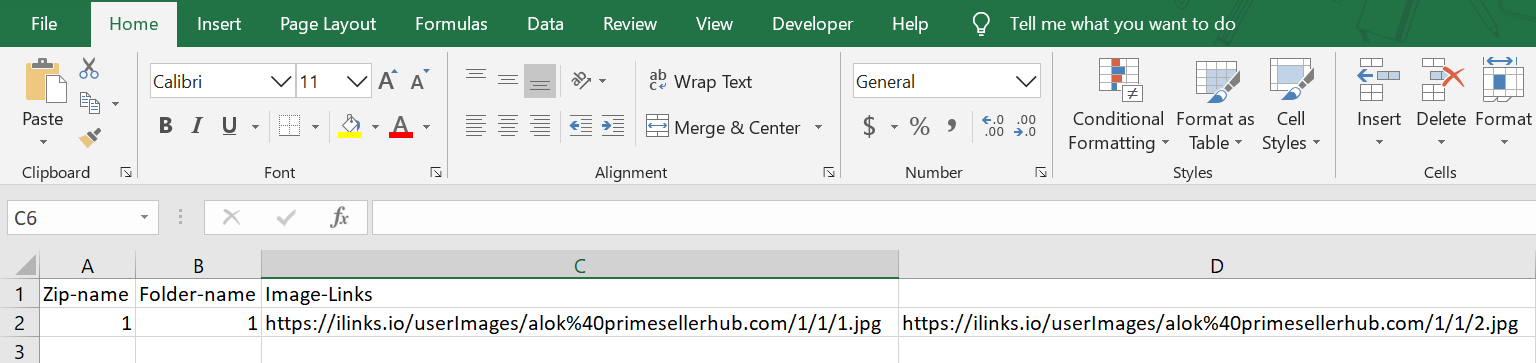Toggle Underline formatting

click(228, 127)
